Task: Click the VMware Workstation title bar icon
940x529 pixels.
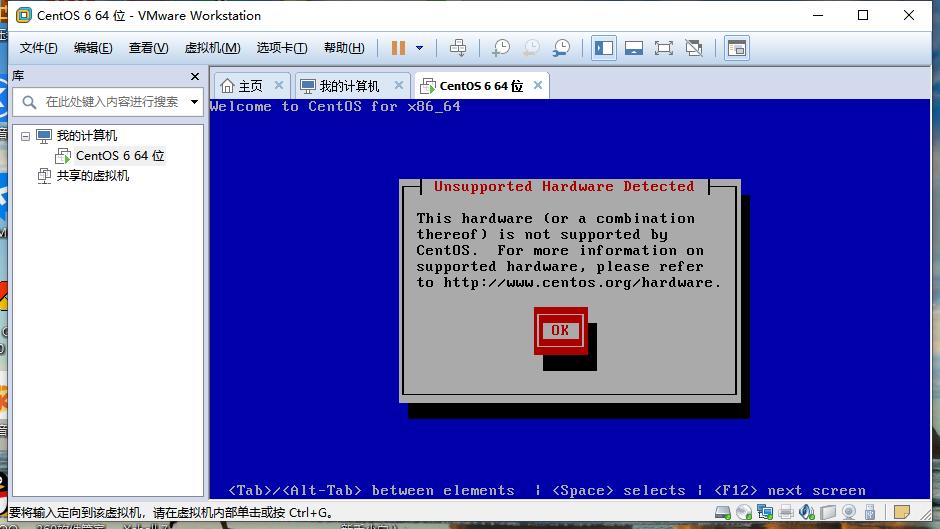Action: coord(23,16)
